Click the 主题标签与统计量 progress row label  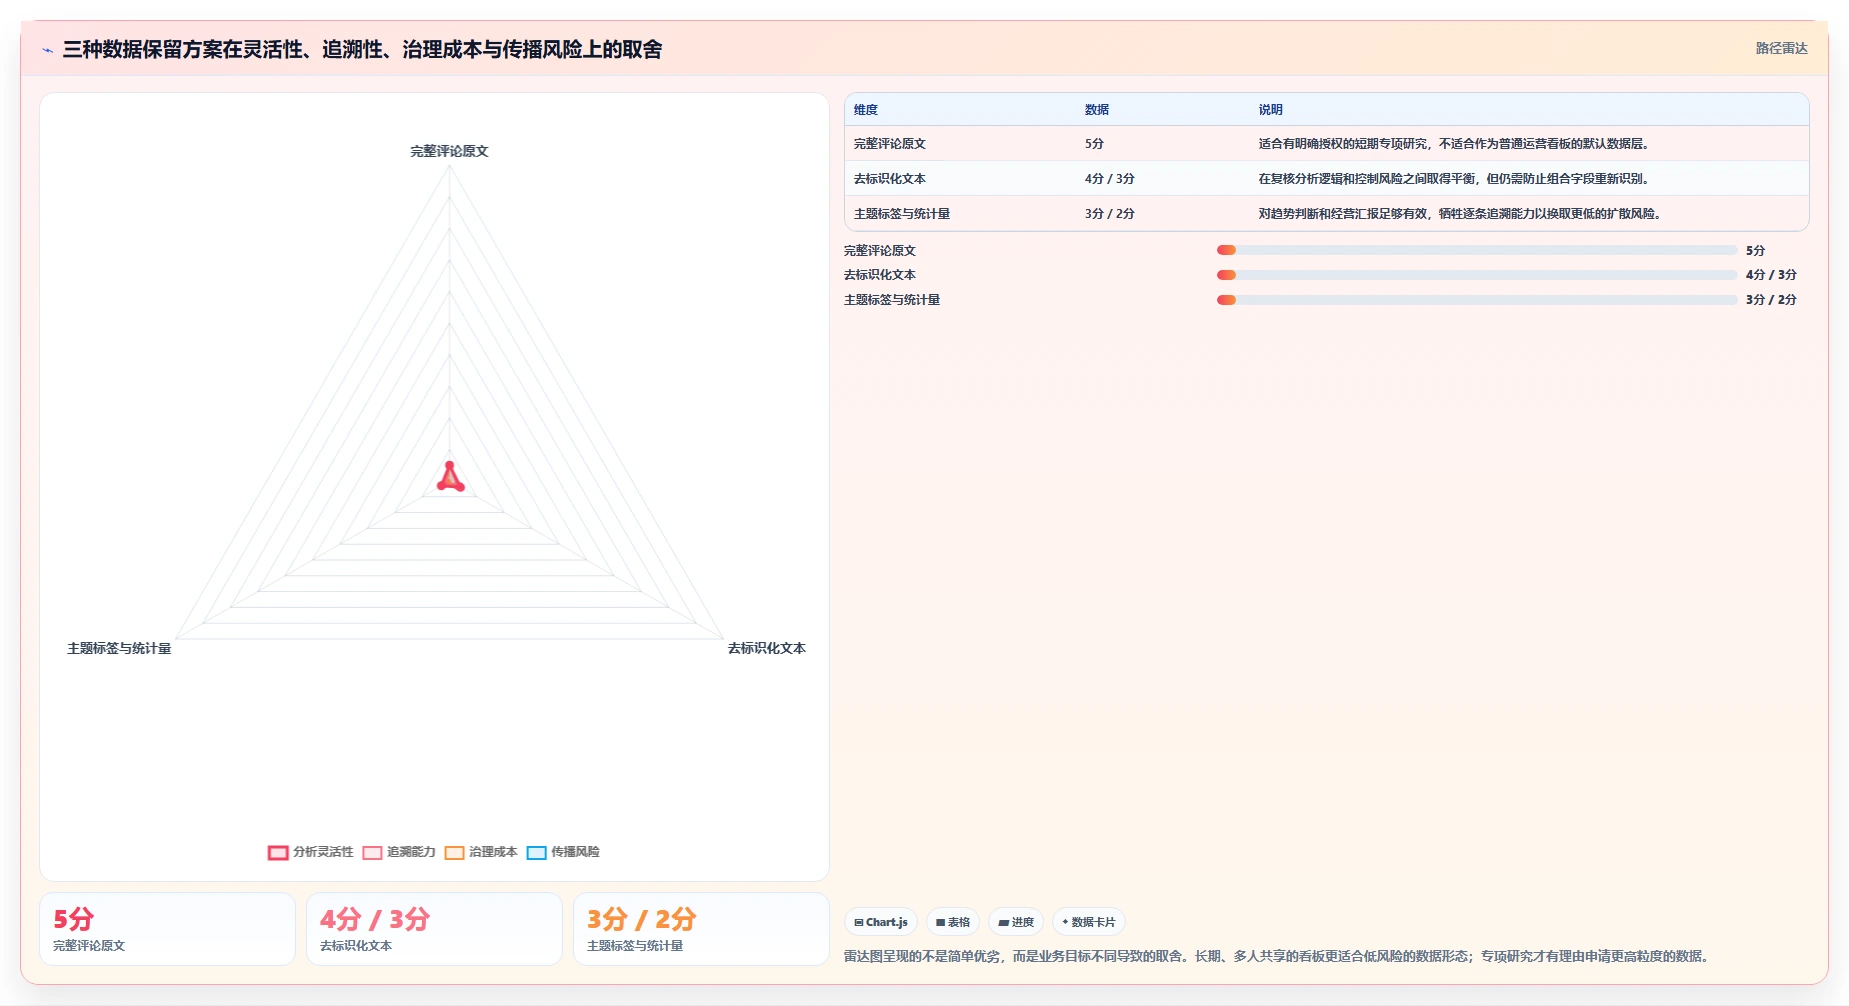coord(892,300)
